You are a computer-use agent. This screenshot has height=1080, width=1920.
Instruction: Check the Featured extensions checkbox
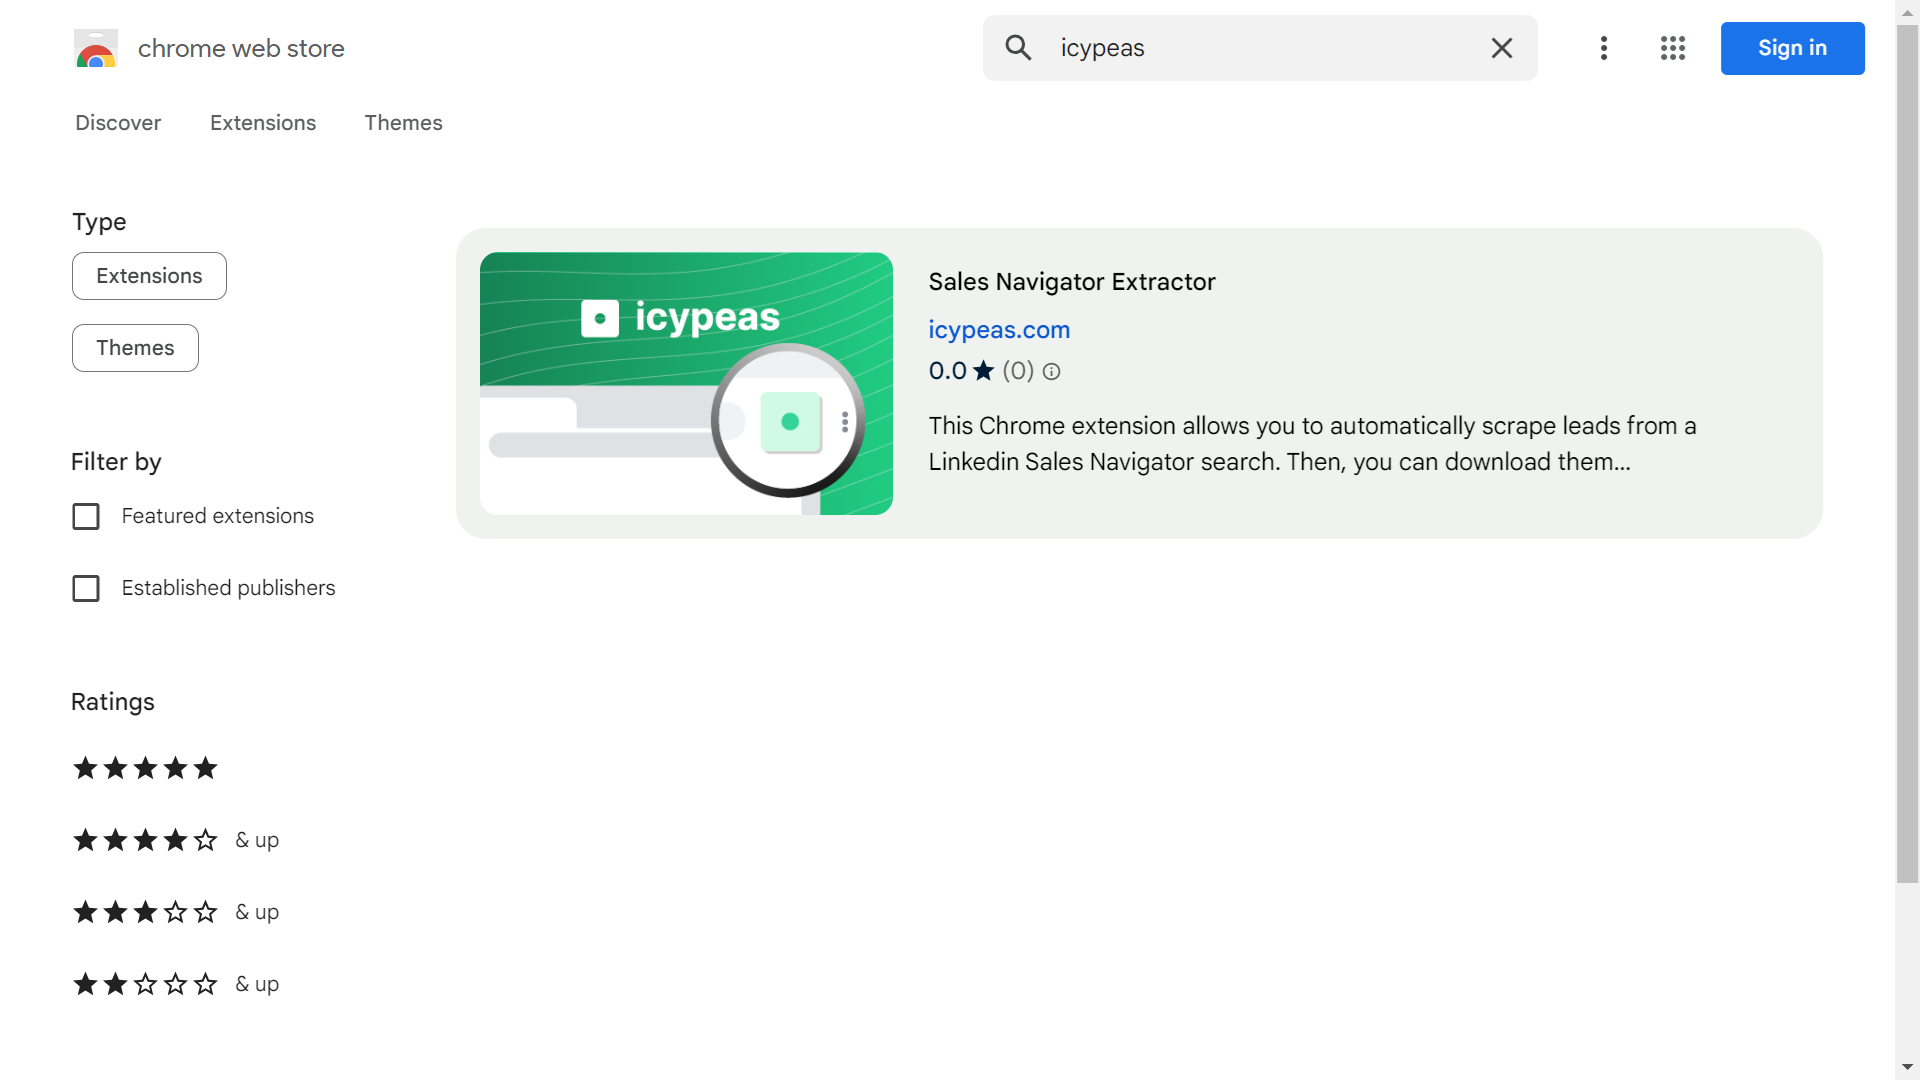[86, 516]
